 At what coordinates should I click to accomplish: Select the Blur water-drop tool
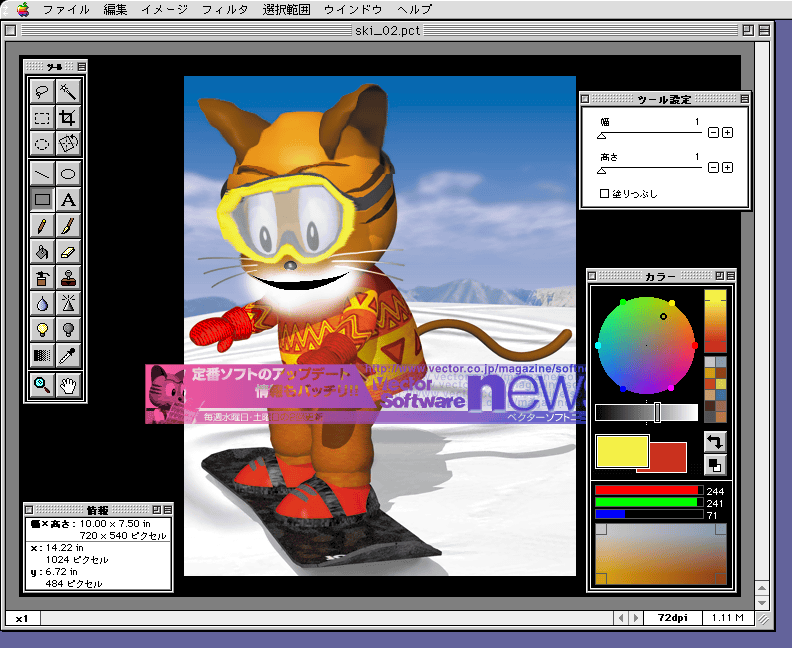(42, 304)
